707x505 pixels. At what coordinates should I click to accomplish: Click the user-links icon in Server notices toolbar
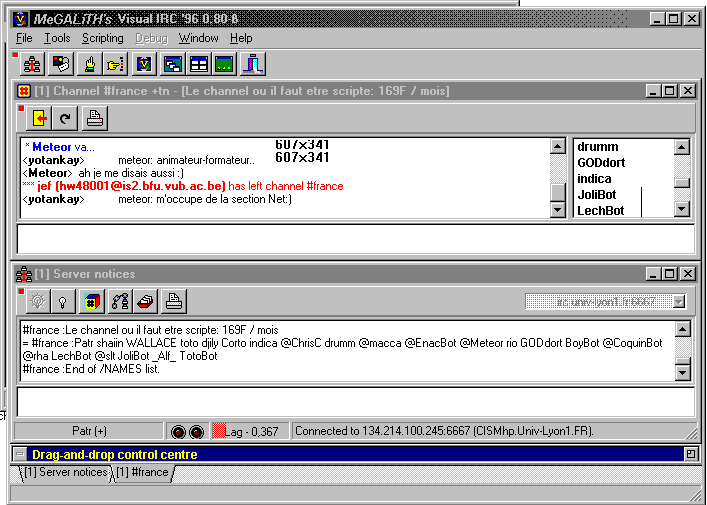tap(120, 301)
